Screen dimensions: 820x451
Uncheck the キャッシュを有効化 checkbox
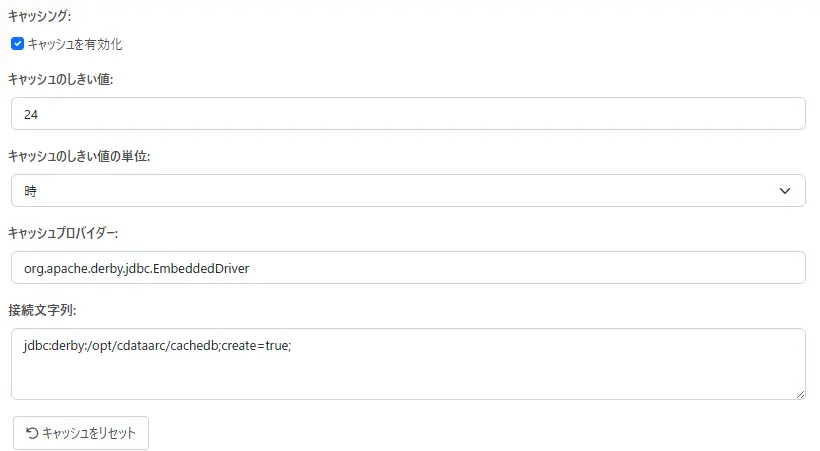coord(17,44)
